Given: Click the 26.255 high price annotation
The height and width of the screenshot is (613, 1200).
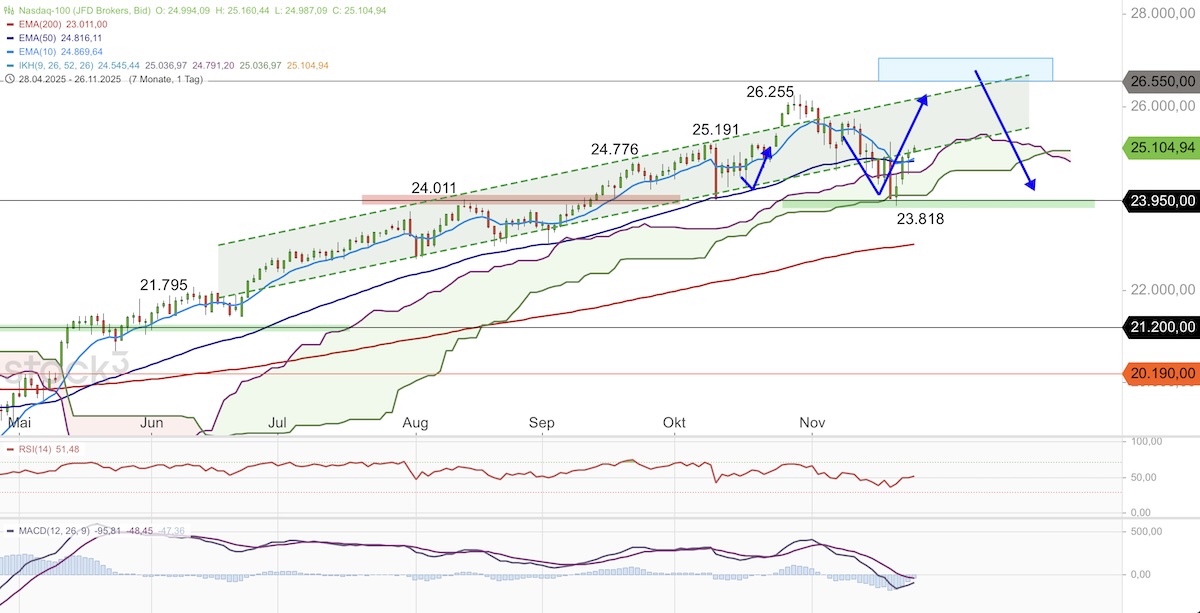Looking at the screenshot, I should [x=770, y=92].
